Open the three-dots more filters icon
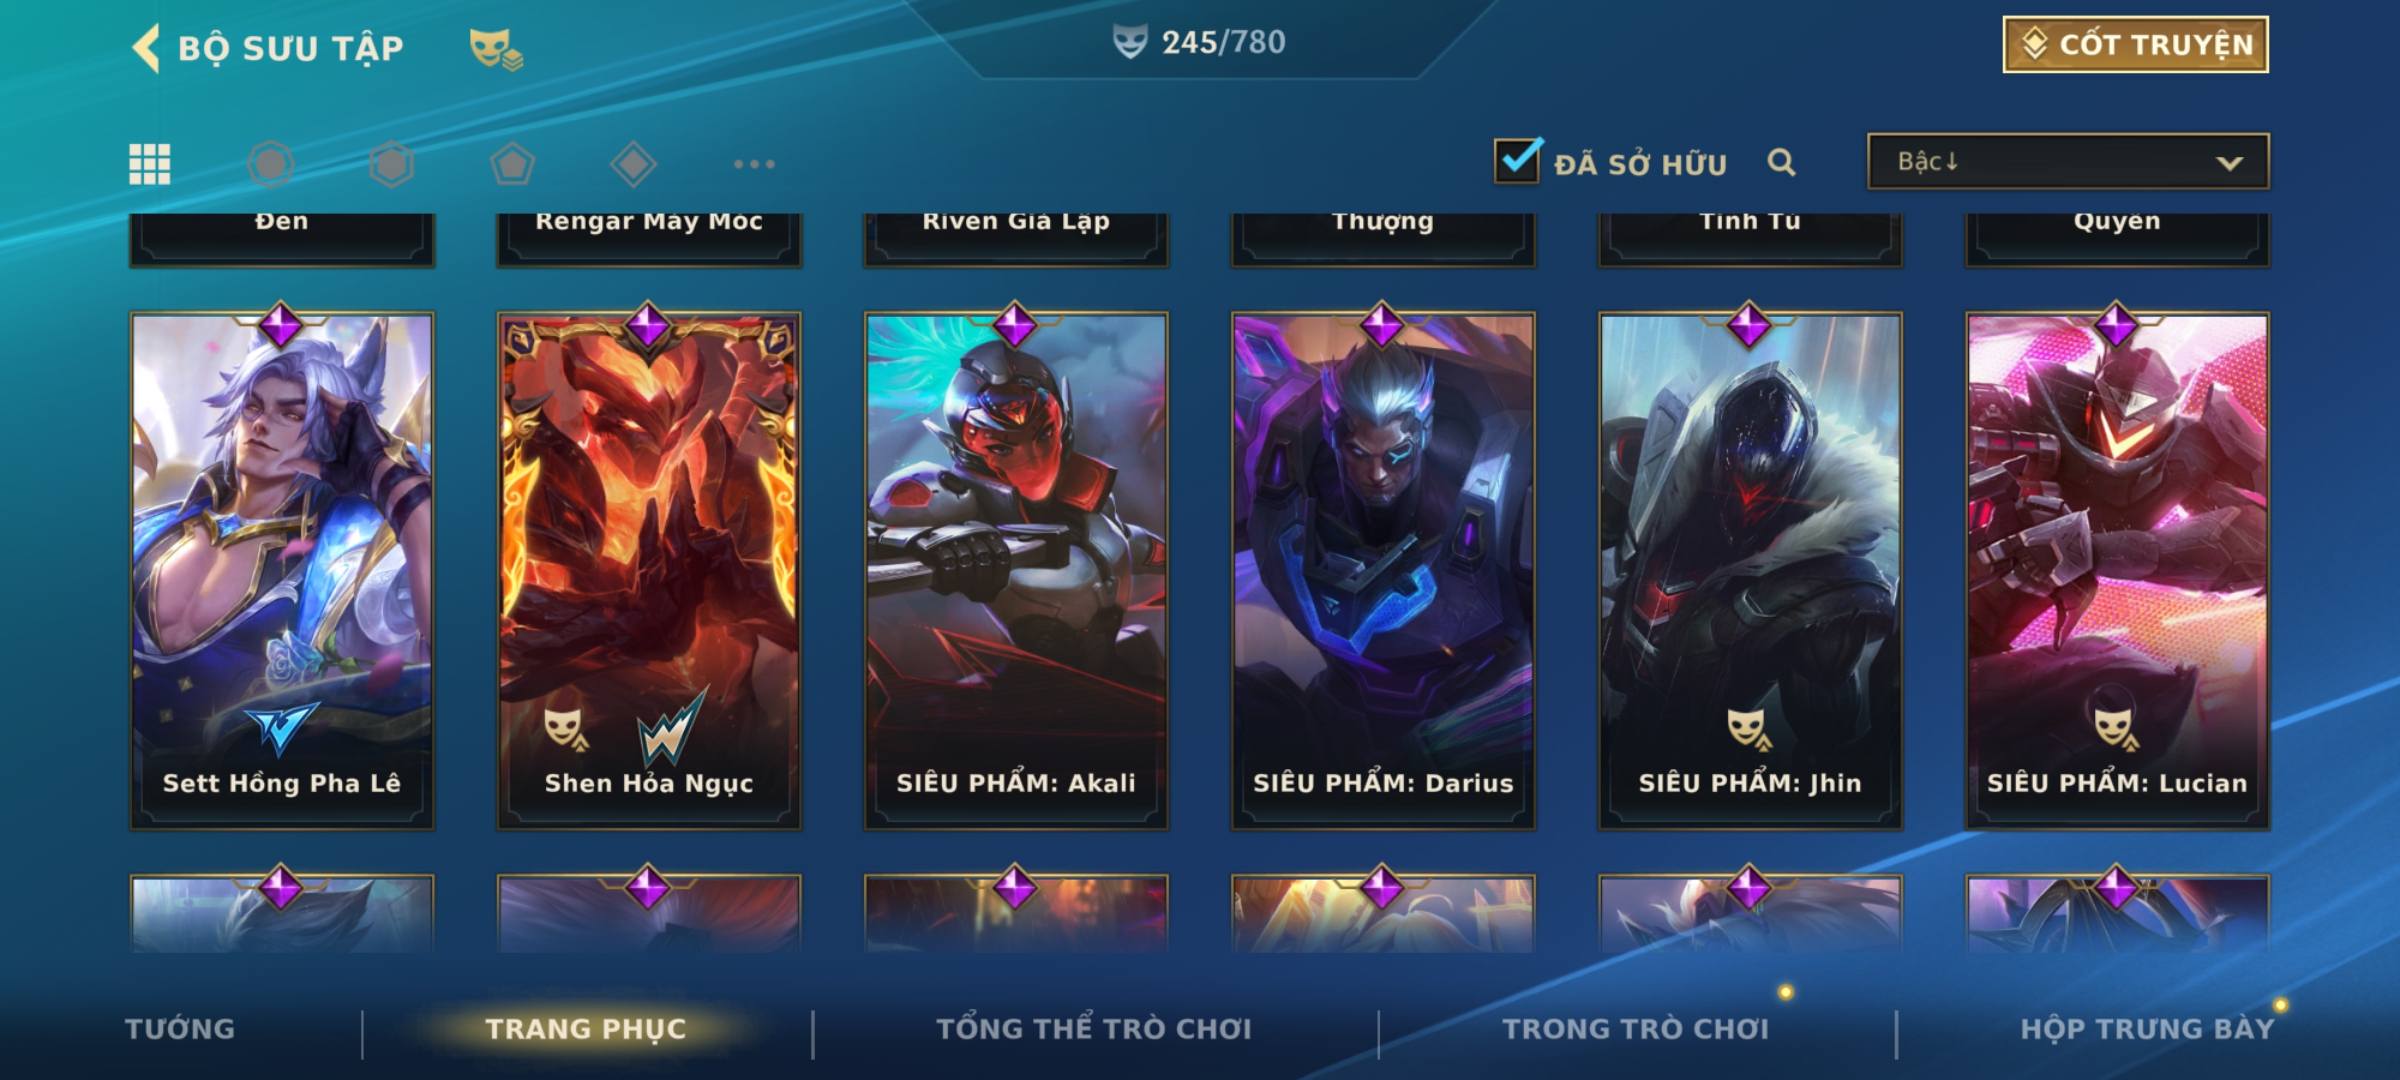Viewport: 2400px width, 1080px height. (754, 164)
